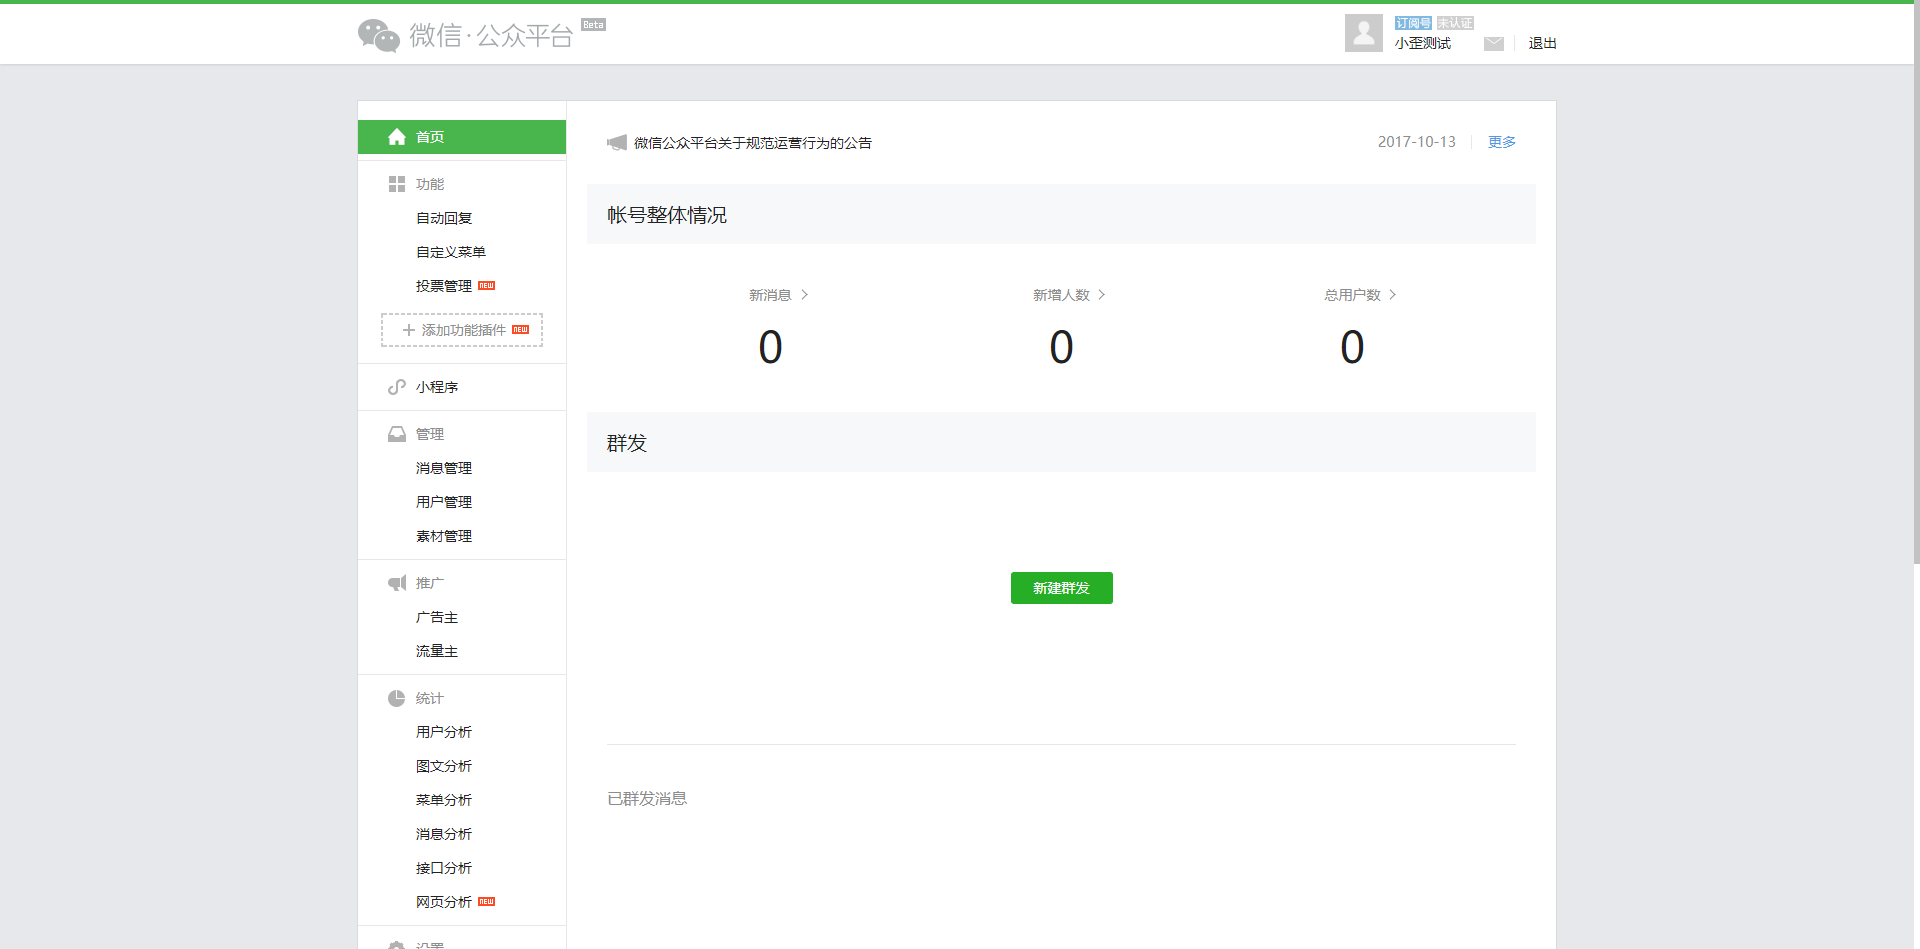Click the 微信·公众平台 title text

(x=491, y=36)
